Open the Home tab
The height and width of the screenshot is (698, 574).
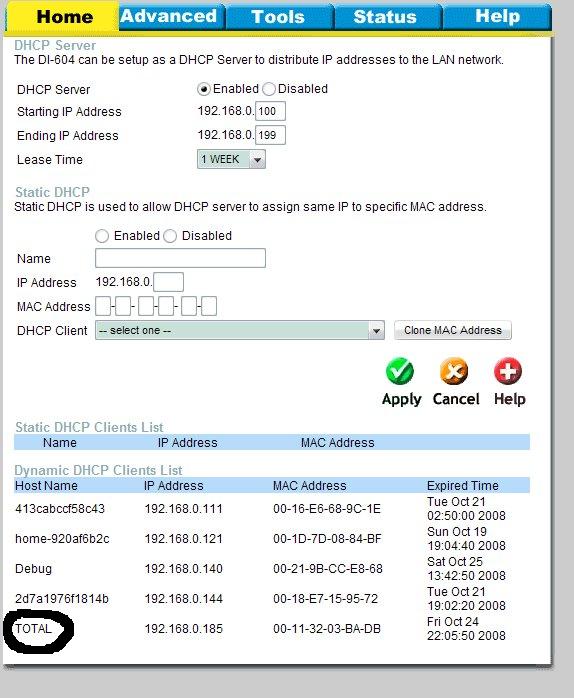click(x=64, y=16)
